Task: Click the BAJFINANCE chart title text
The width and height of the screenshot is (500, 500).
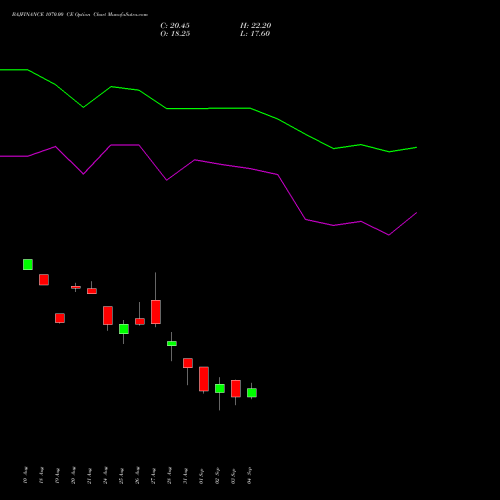Action: coord(80,14)
